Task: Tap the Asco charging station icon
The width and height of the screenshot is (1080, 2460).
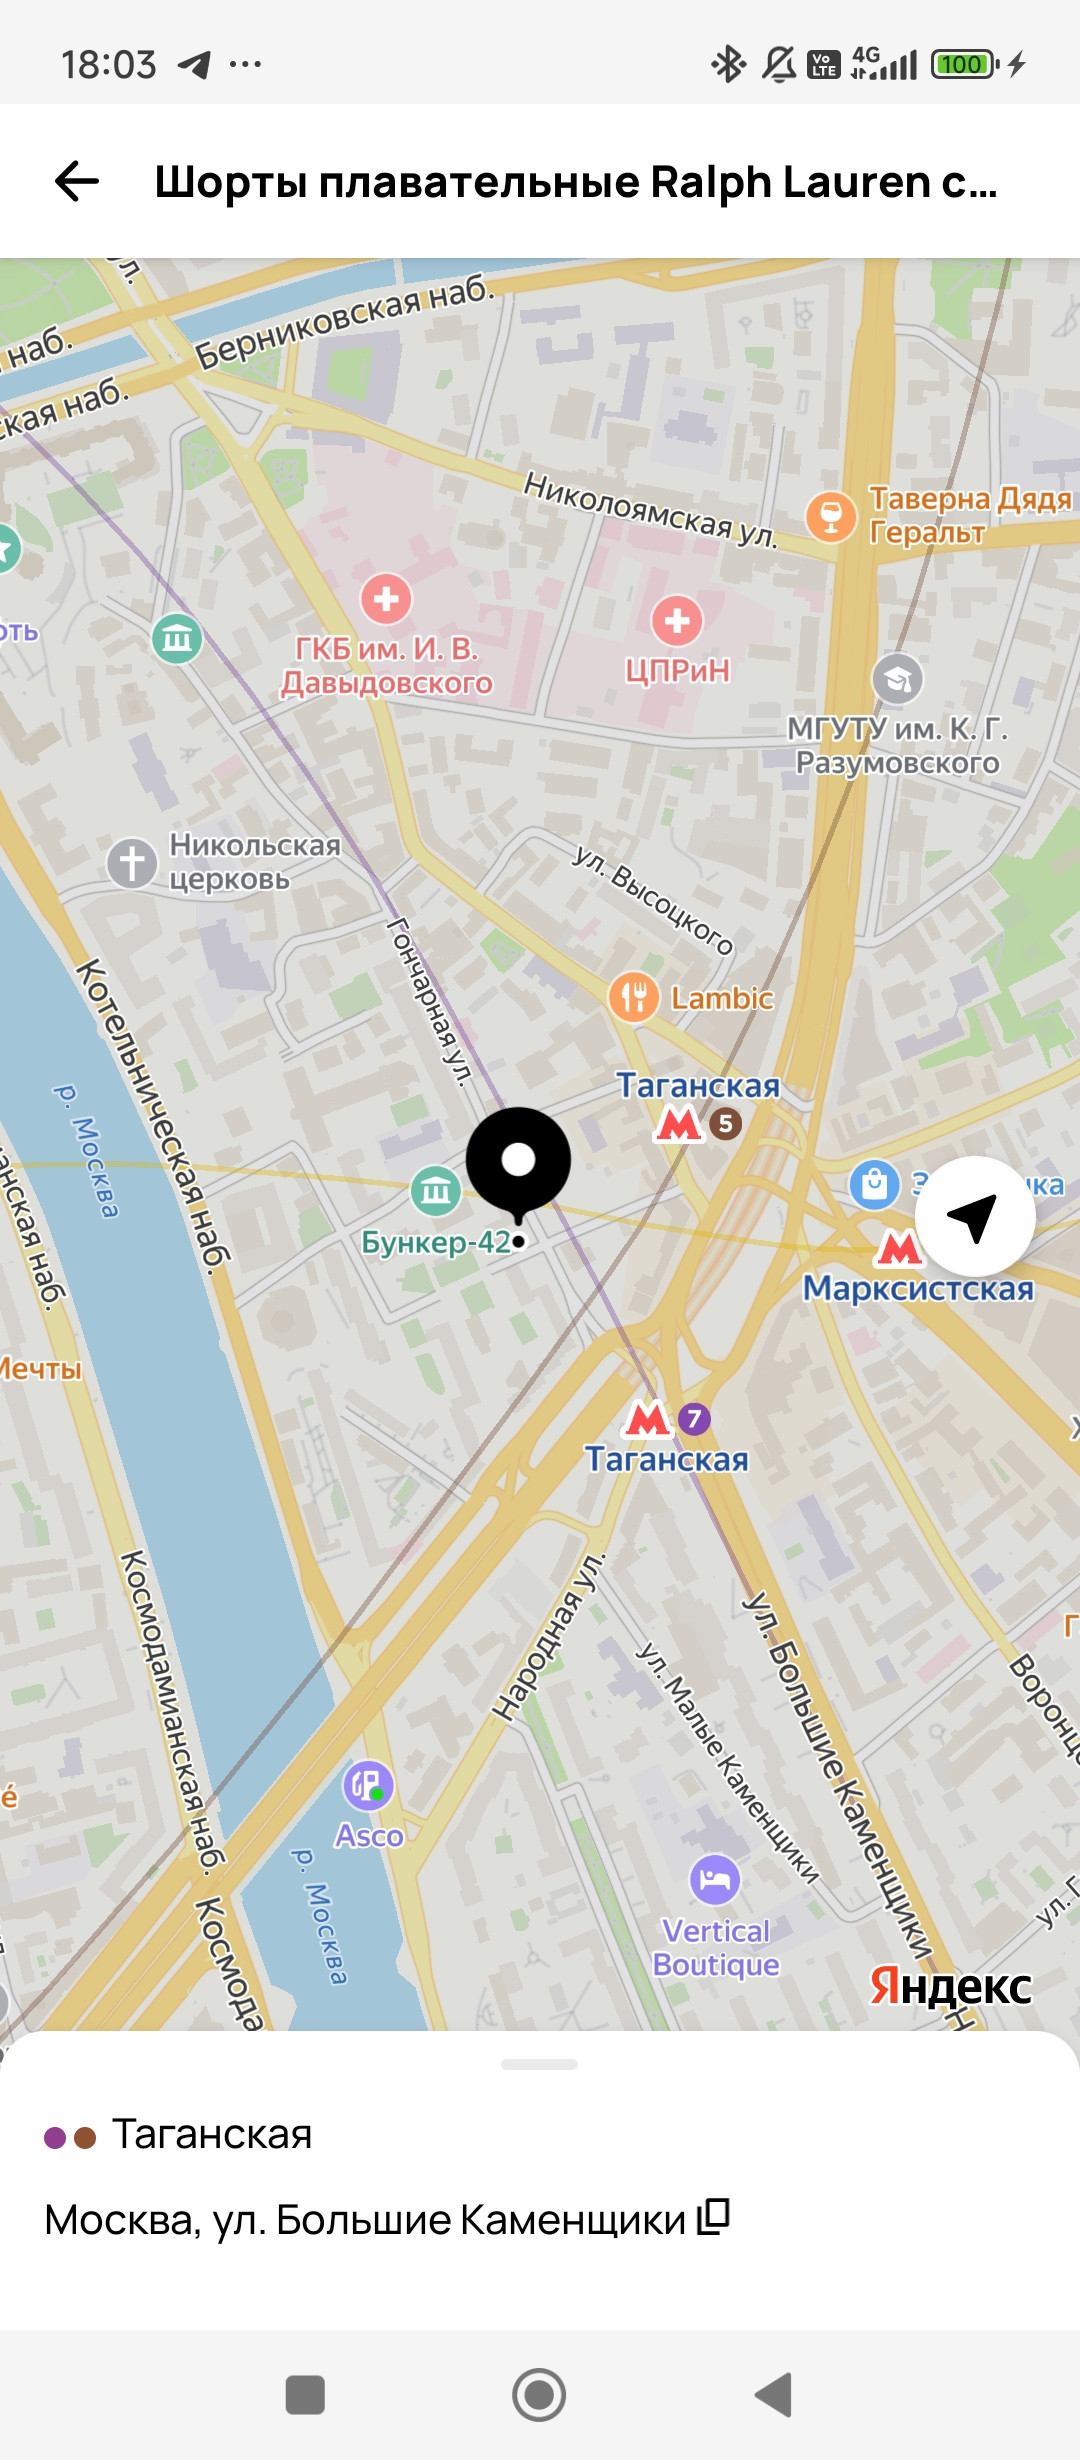Action: (x=369, y=1786)
